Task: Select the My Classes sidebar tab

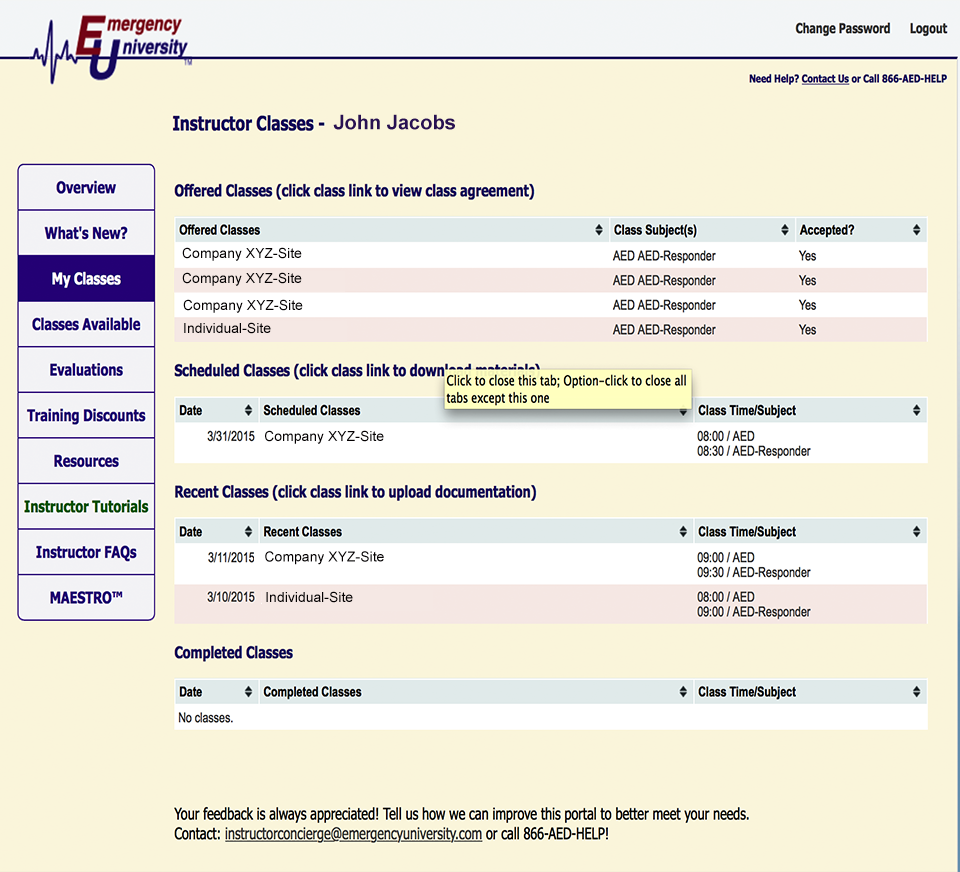Action: click(x=86, y=279)
